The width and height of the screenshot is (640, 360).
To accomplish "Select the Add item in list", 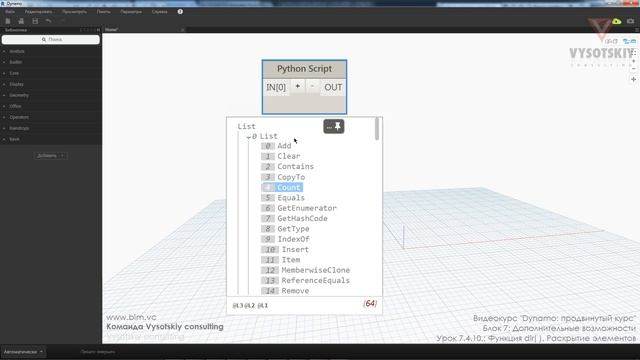I will [284, 146].
